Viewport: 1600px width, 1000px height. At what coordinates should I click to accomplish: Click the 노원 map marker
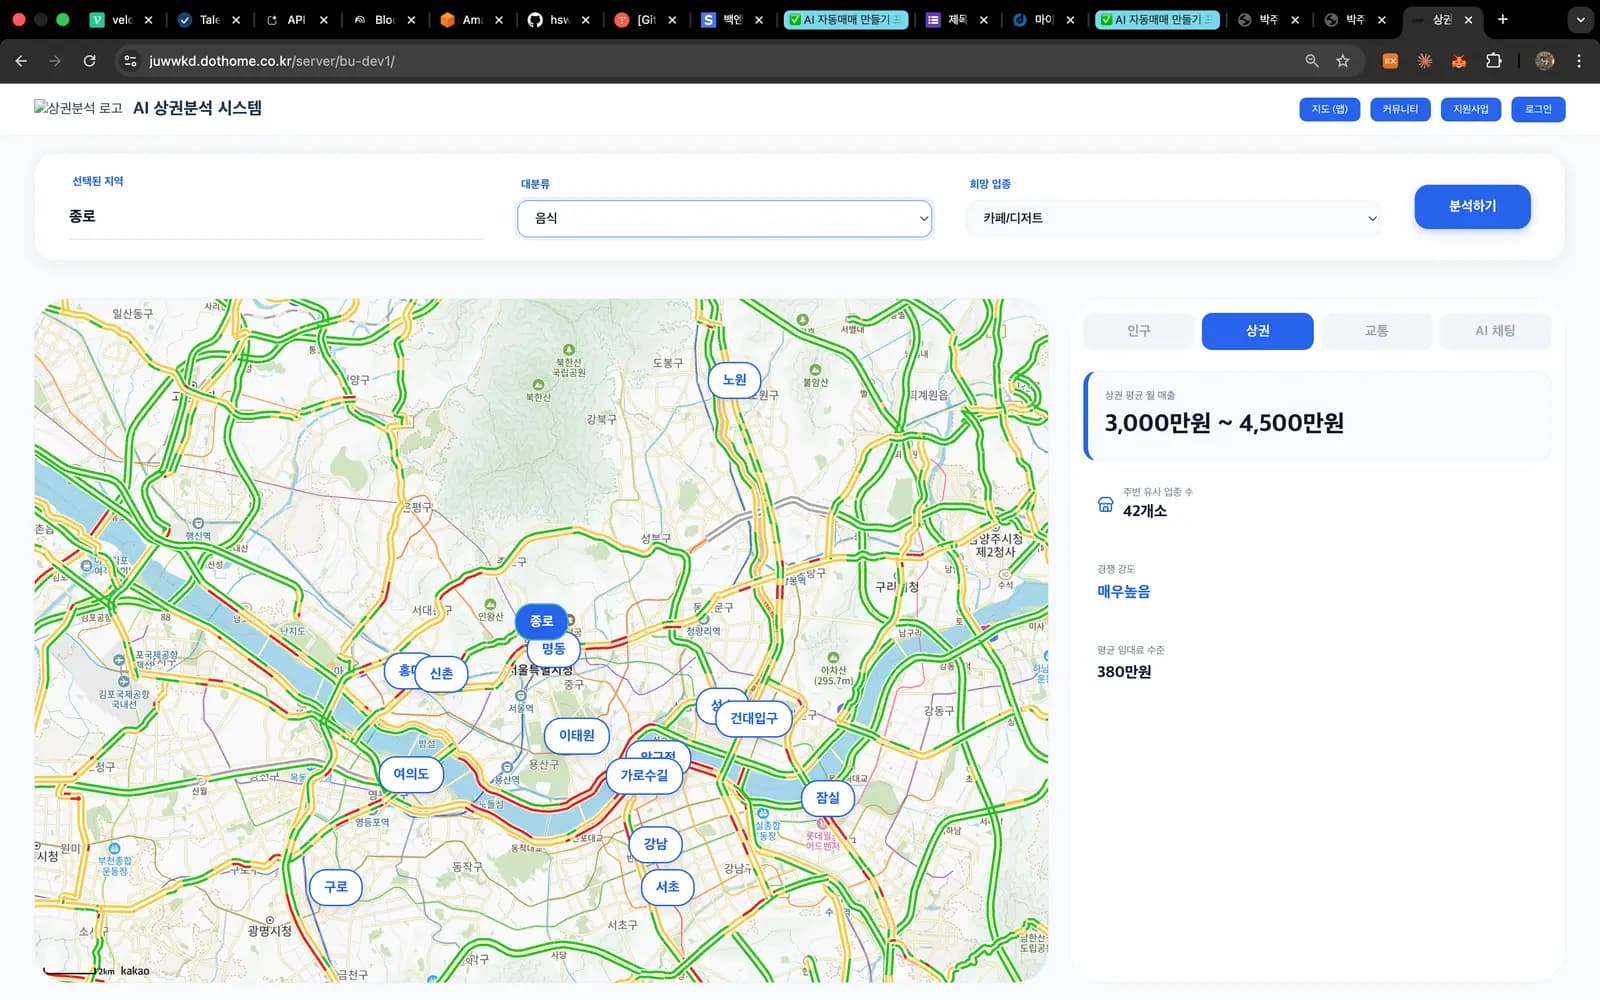click(735, 380)
